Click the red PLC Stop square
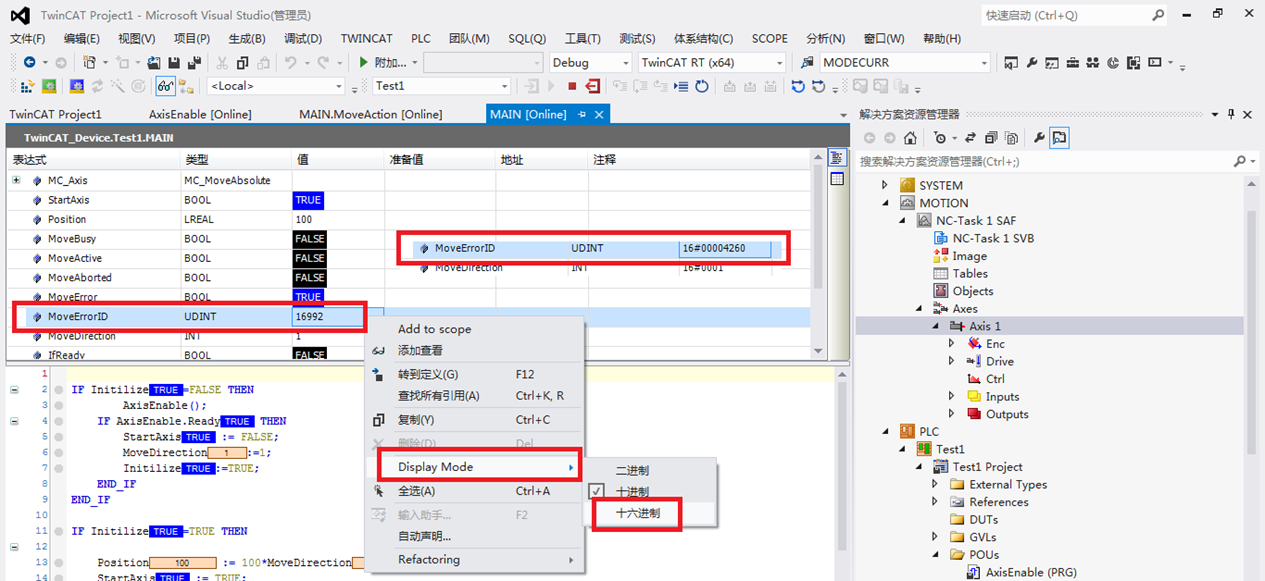The height and width of the screenshot is (581, 1265). (x=572, y=86)
